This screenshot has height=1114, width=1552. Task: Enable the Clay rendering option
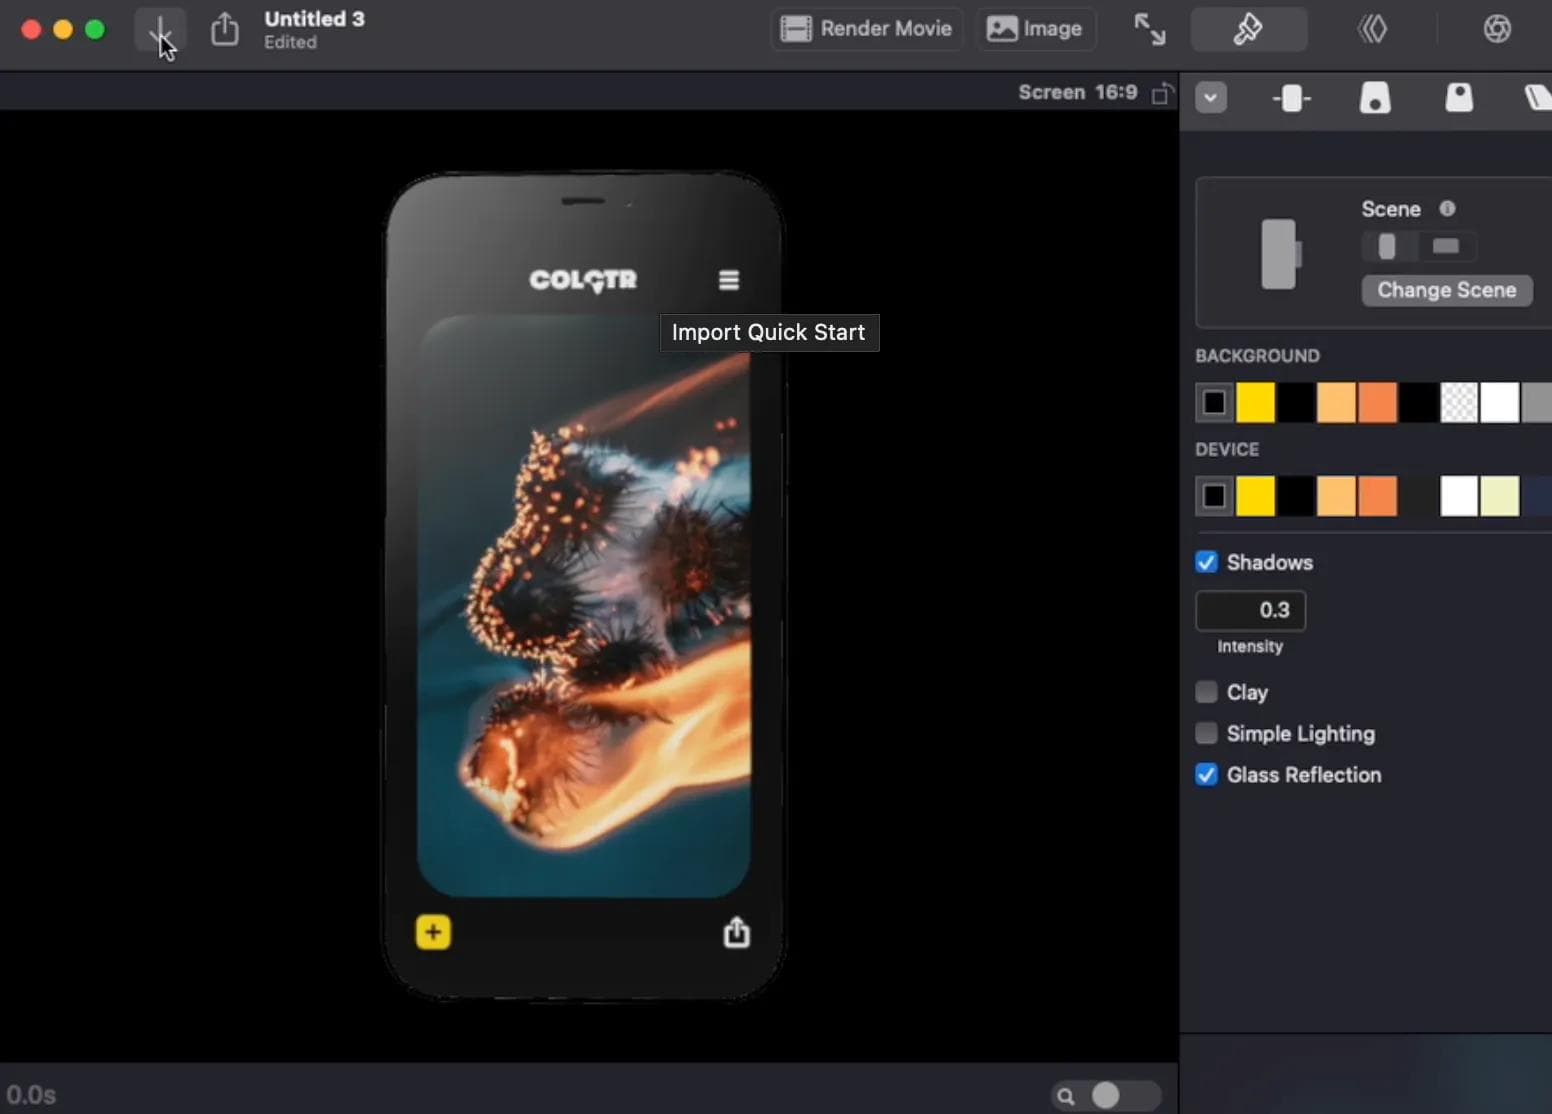coord(1206,692)
